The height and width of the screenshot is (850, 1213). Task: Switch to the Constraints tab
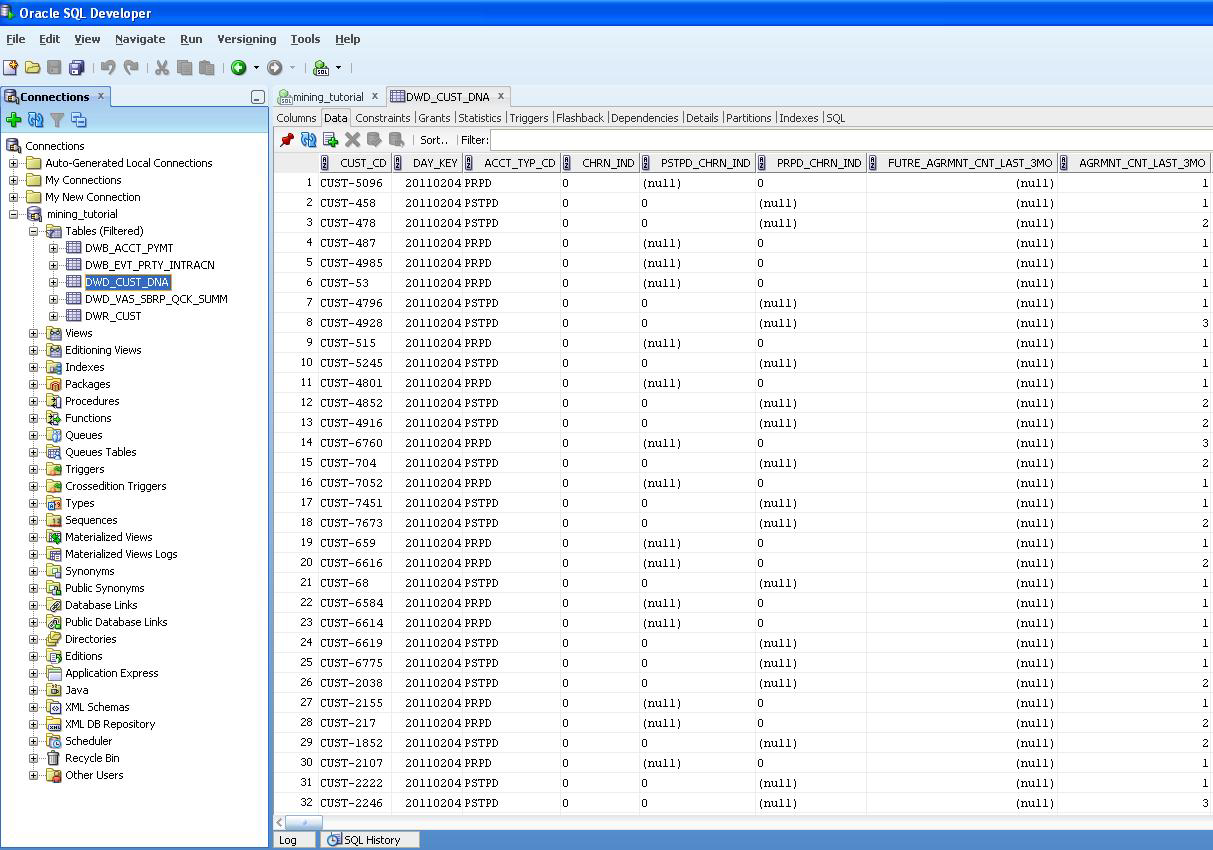click(x=382, y=118)
